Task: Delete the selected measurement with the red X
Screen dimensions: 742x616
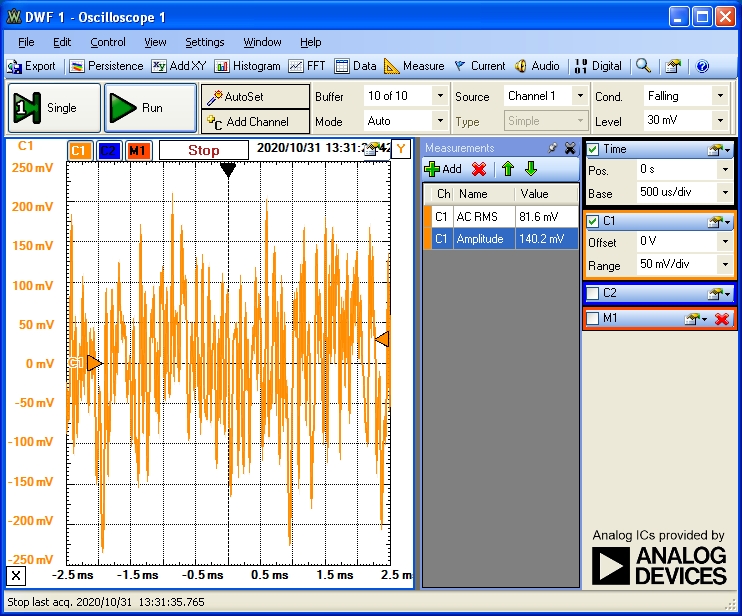Action: [479, 169]
